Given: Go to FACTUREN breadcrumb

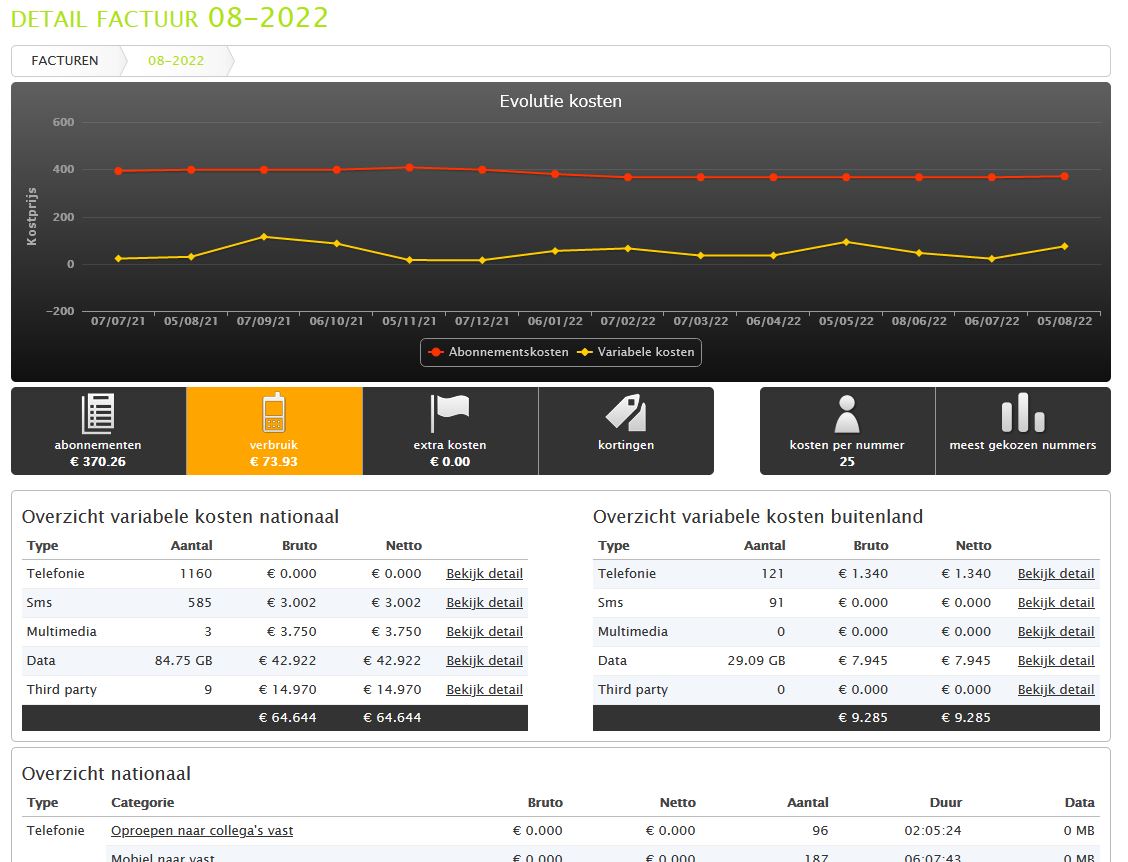Looking at the screenshot, I should pos(65,60).
